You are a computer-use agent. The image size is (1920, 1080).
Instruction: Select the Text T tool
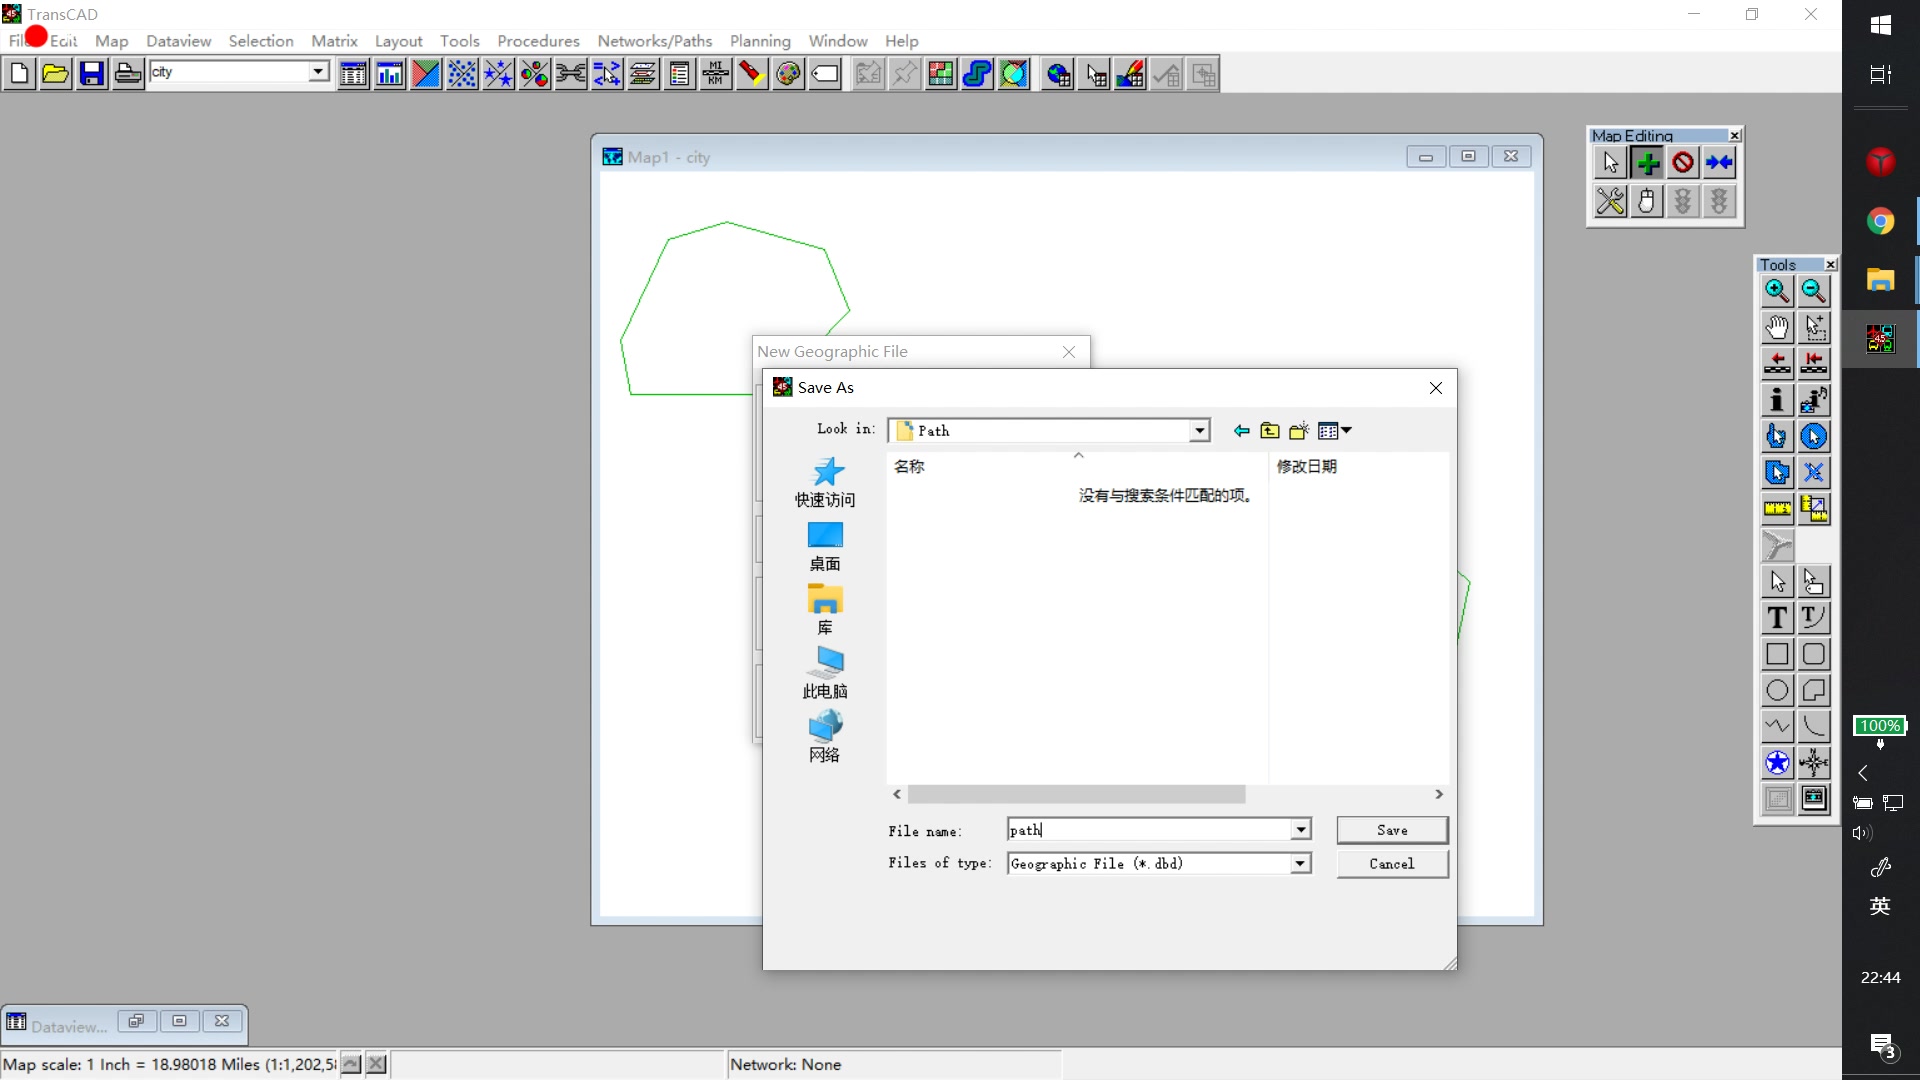click(x=1777, y=618)
